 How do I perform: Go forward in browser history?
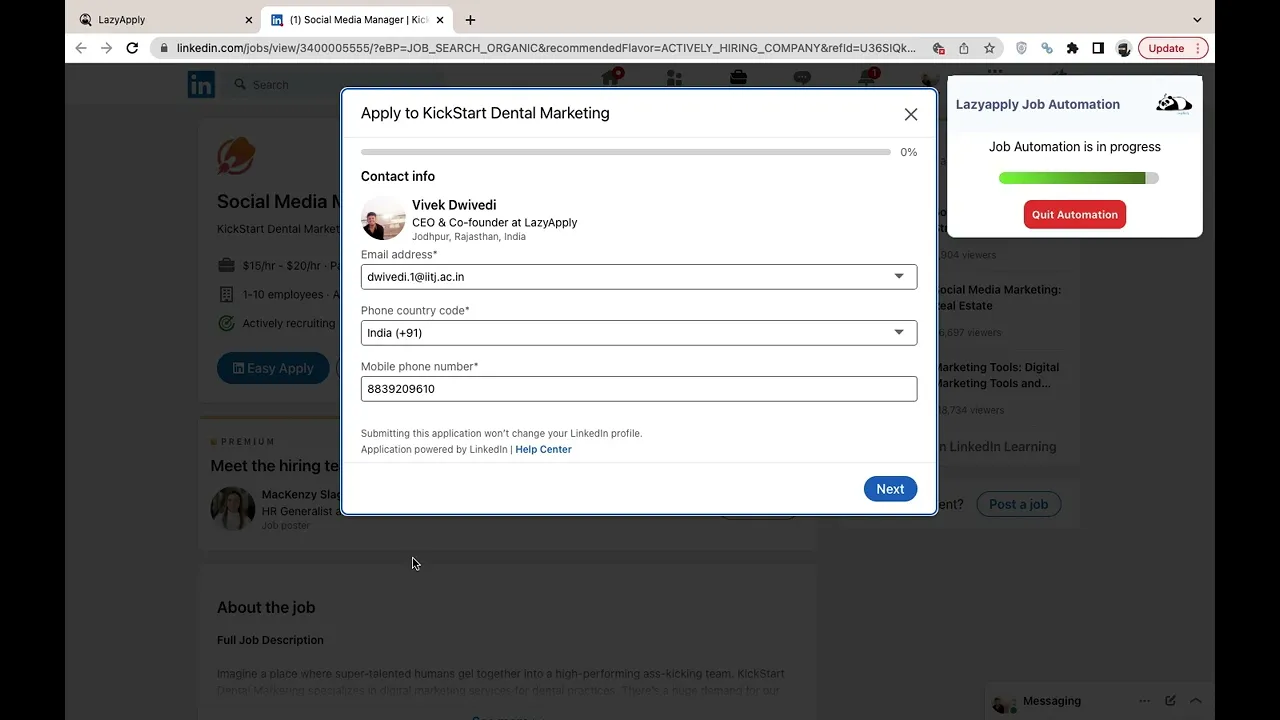(106, 48)
